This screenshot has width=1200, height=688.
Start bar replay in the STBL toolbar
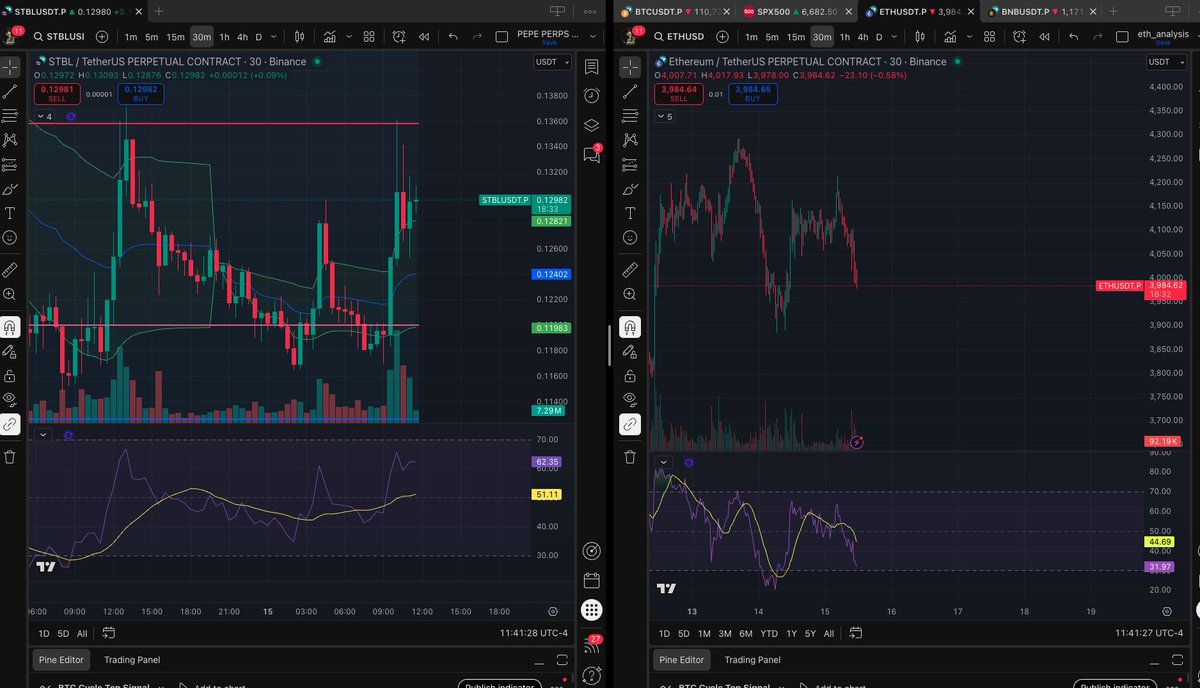tap(425, 36)
